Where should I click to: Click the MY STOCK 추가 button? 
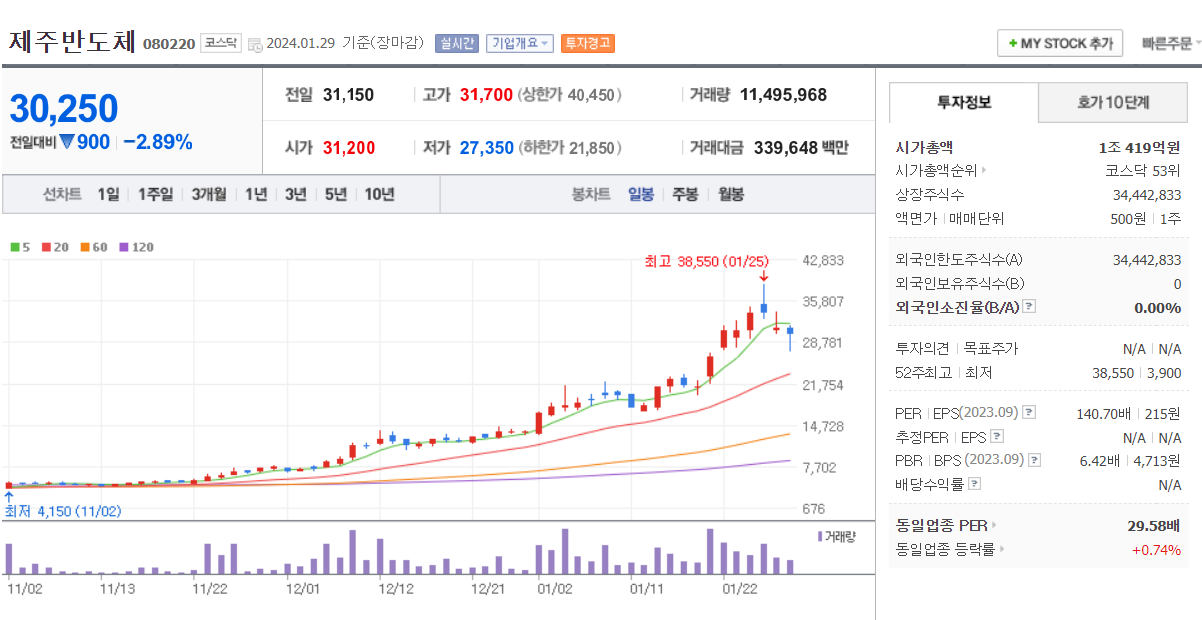click(x=1060, y=43)
